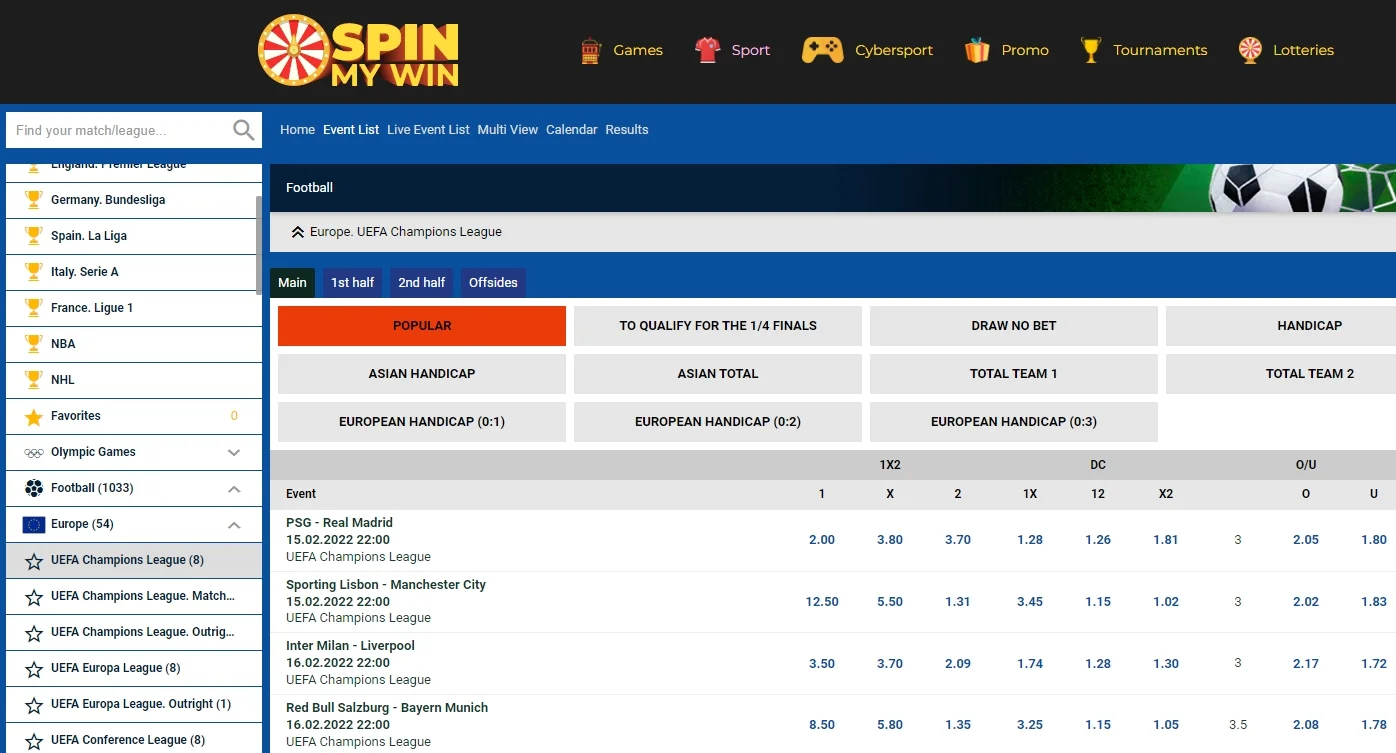The image size is (1396, 753).
Task: Open Cybersport via the gamepad icon
Action: point(822,48)
